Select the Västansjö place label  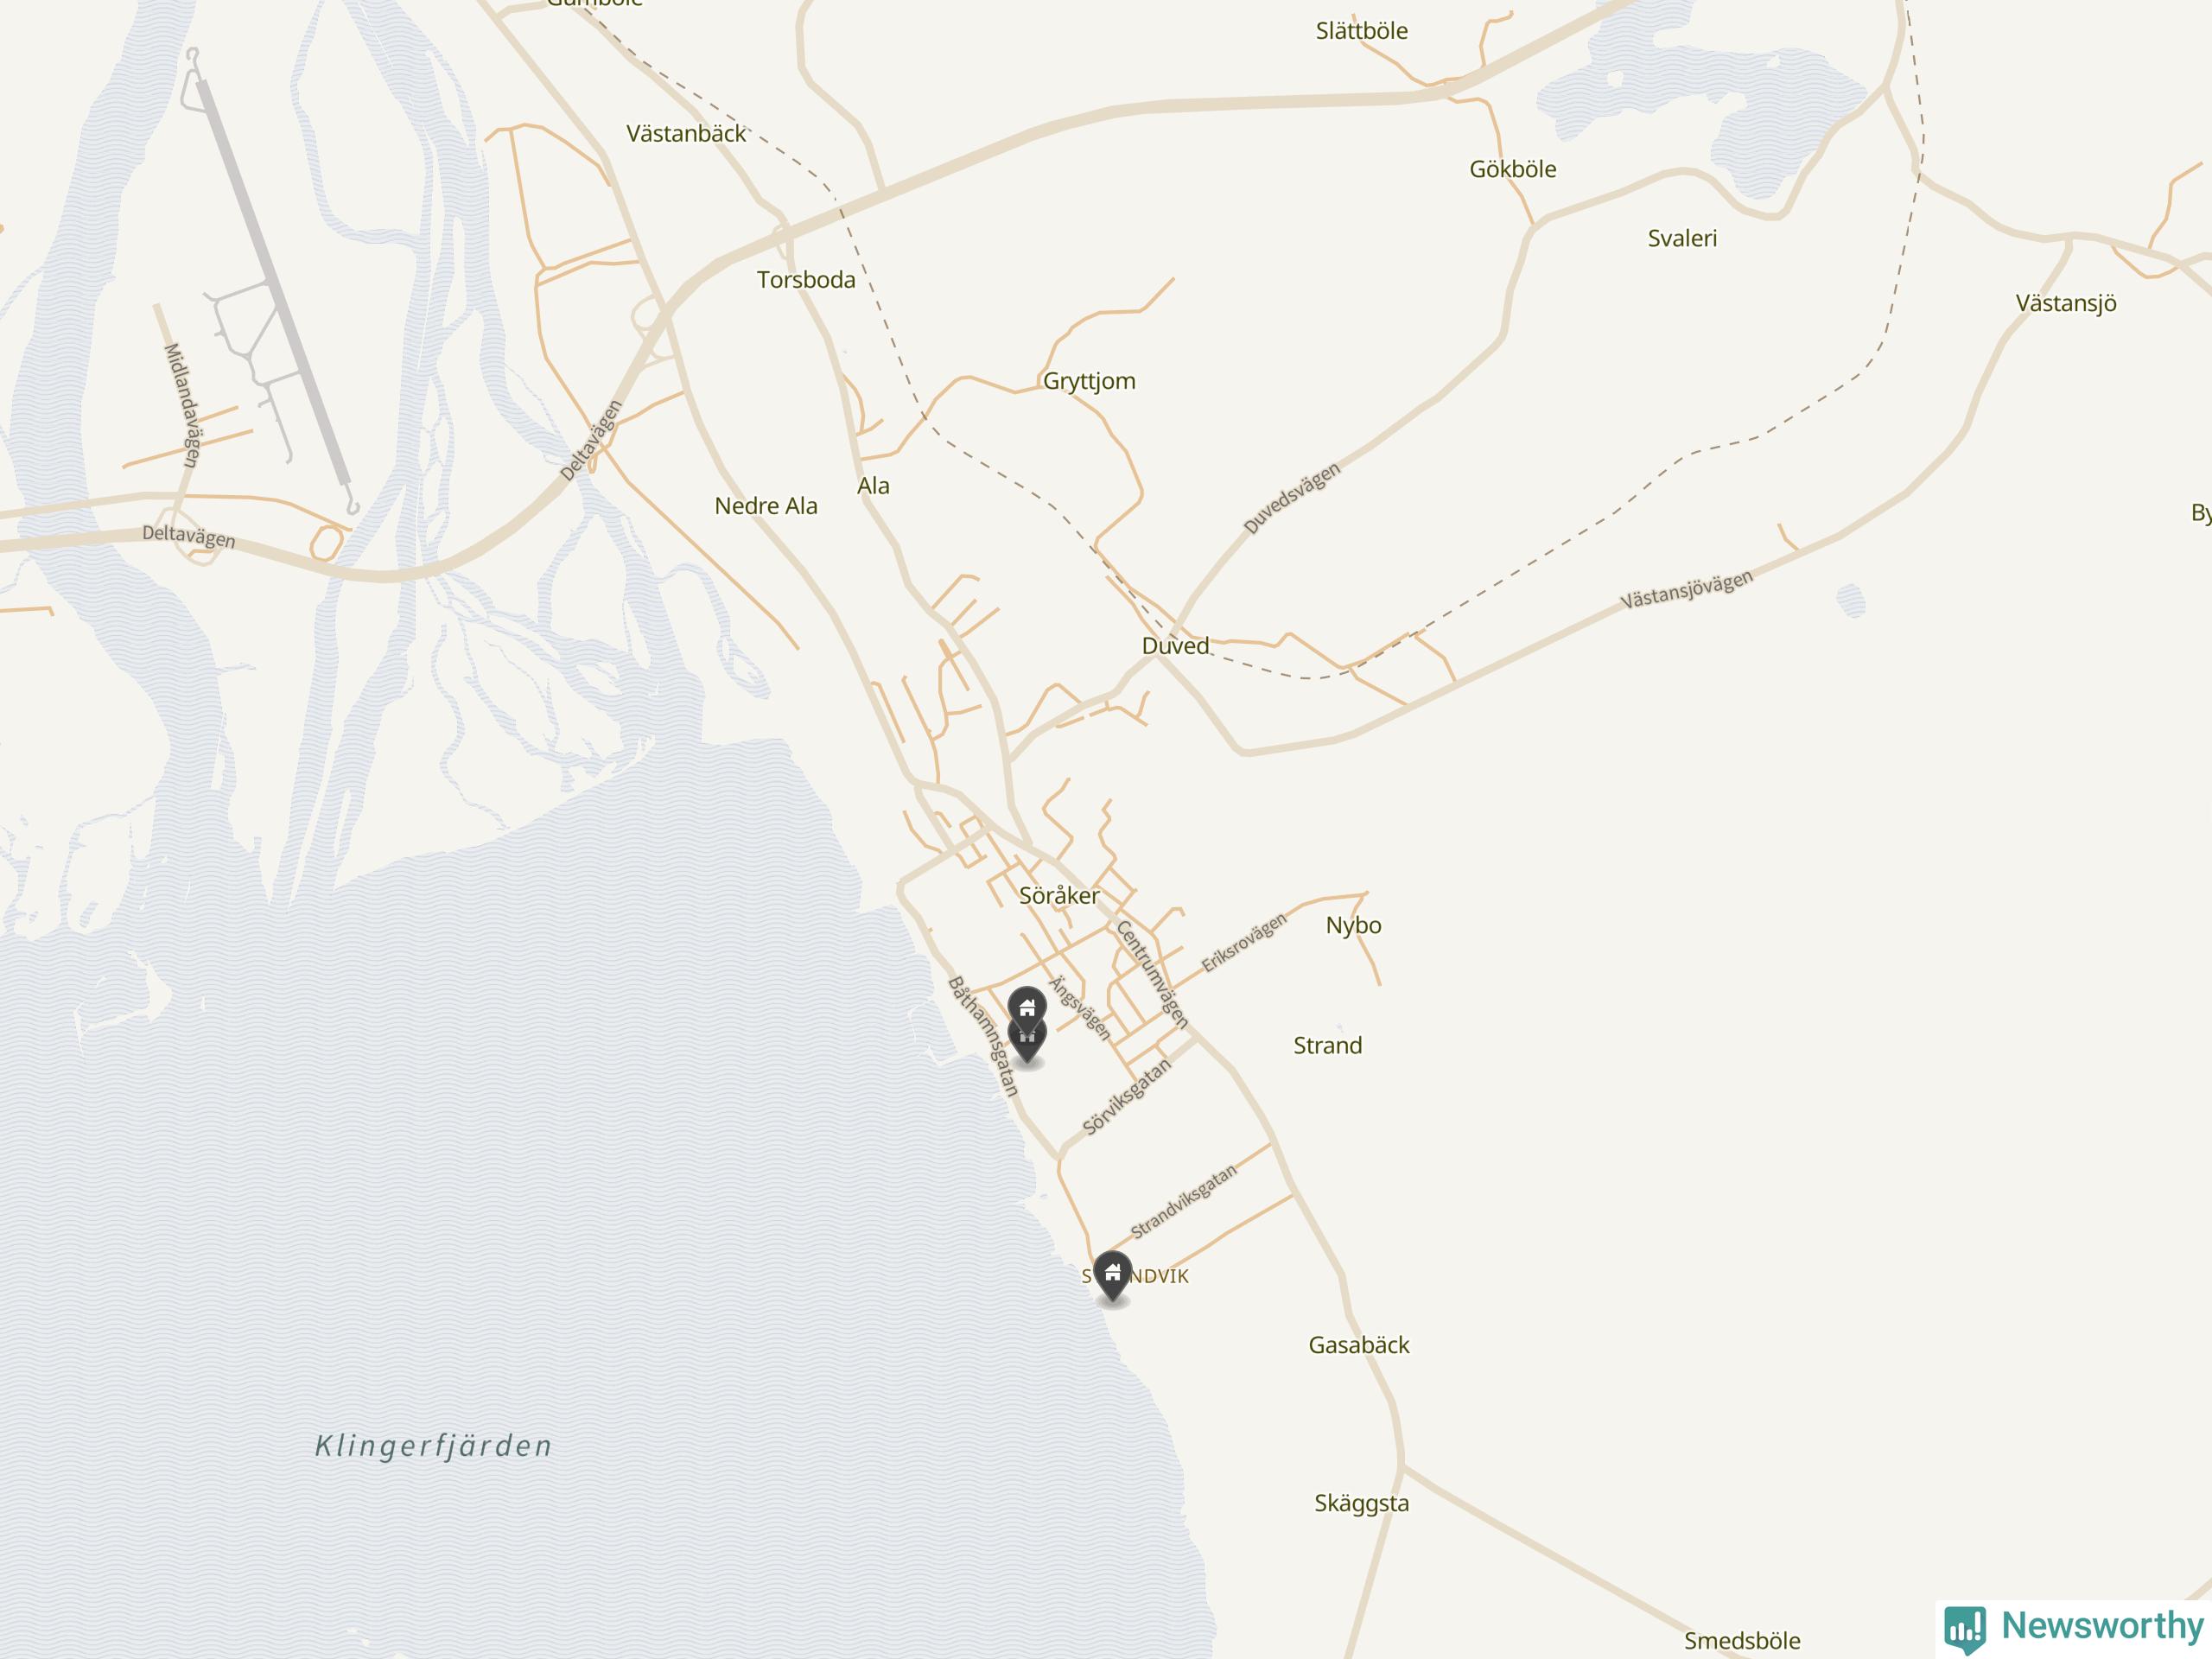[2065, 303]
